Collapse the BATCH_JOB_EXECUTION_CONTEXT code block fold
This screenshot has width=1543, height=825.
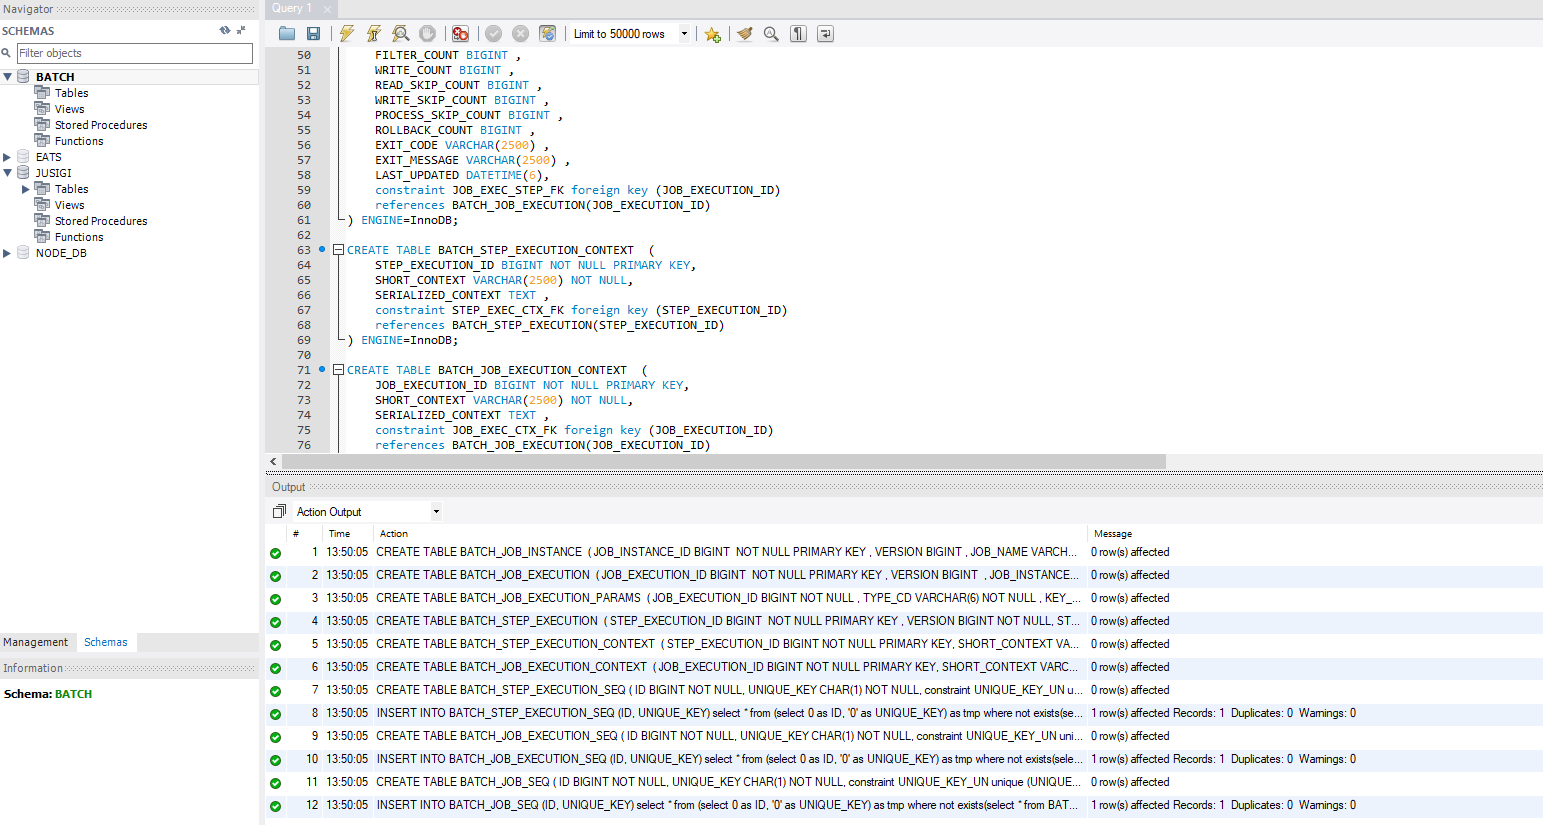click(x=338, y=370)
